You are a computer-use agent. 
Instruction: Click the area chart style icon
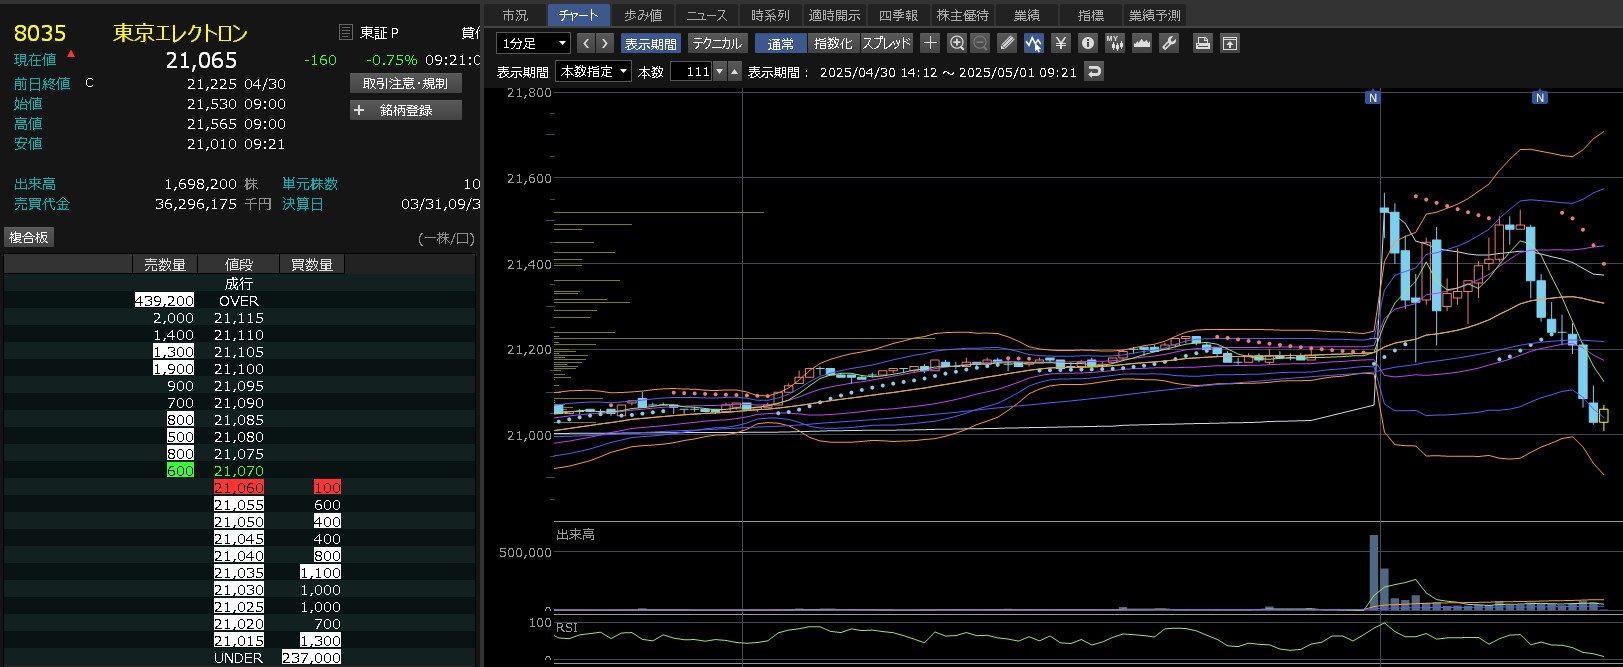[x=1141, y=43]
